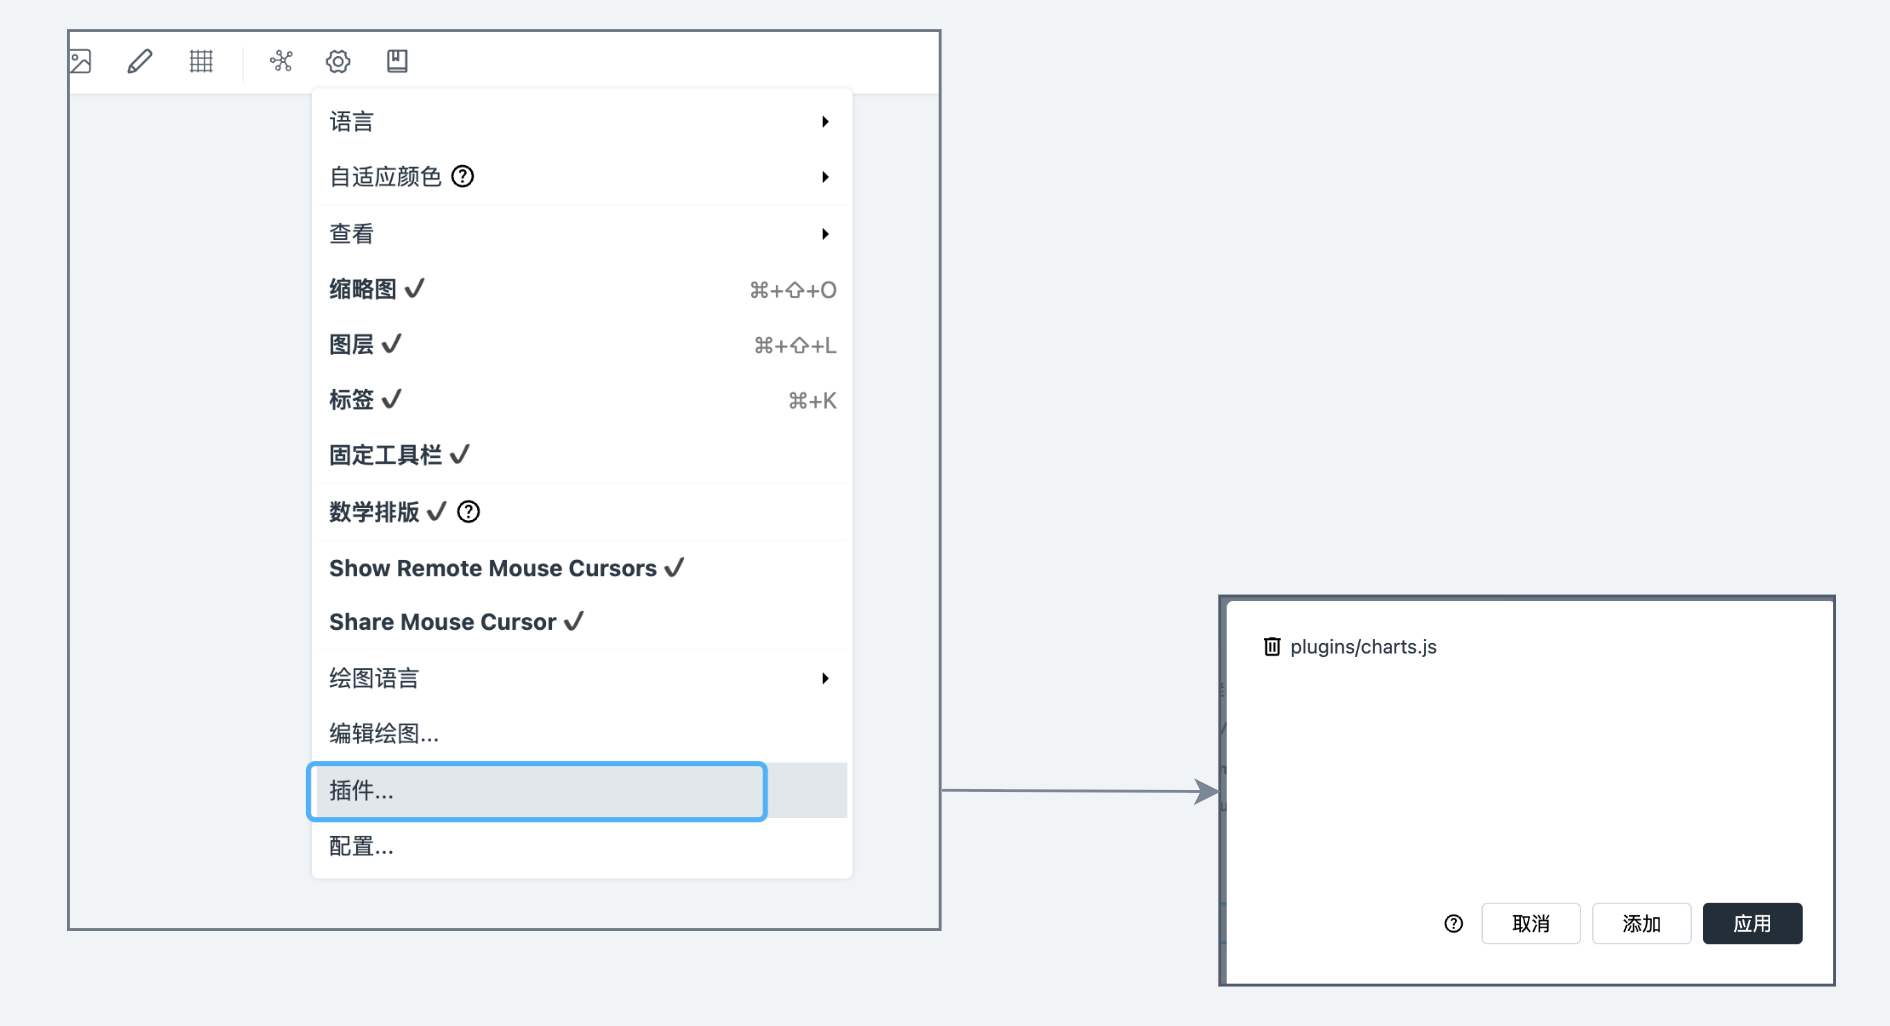Screen dimensions: 1890x1026
Task: Click the 取消 cancel button
Action: [x=1531, y=924]
